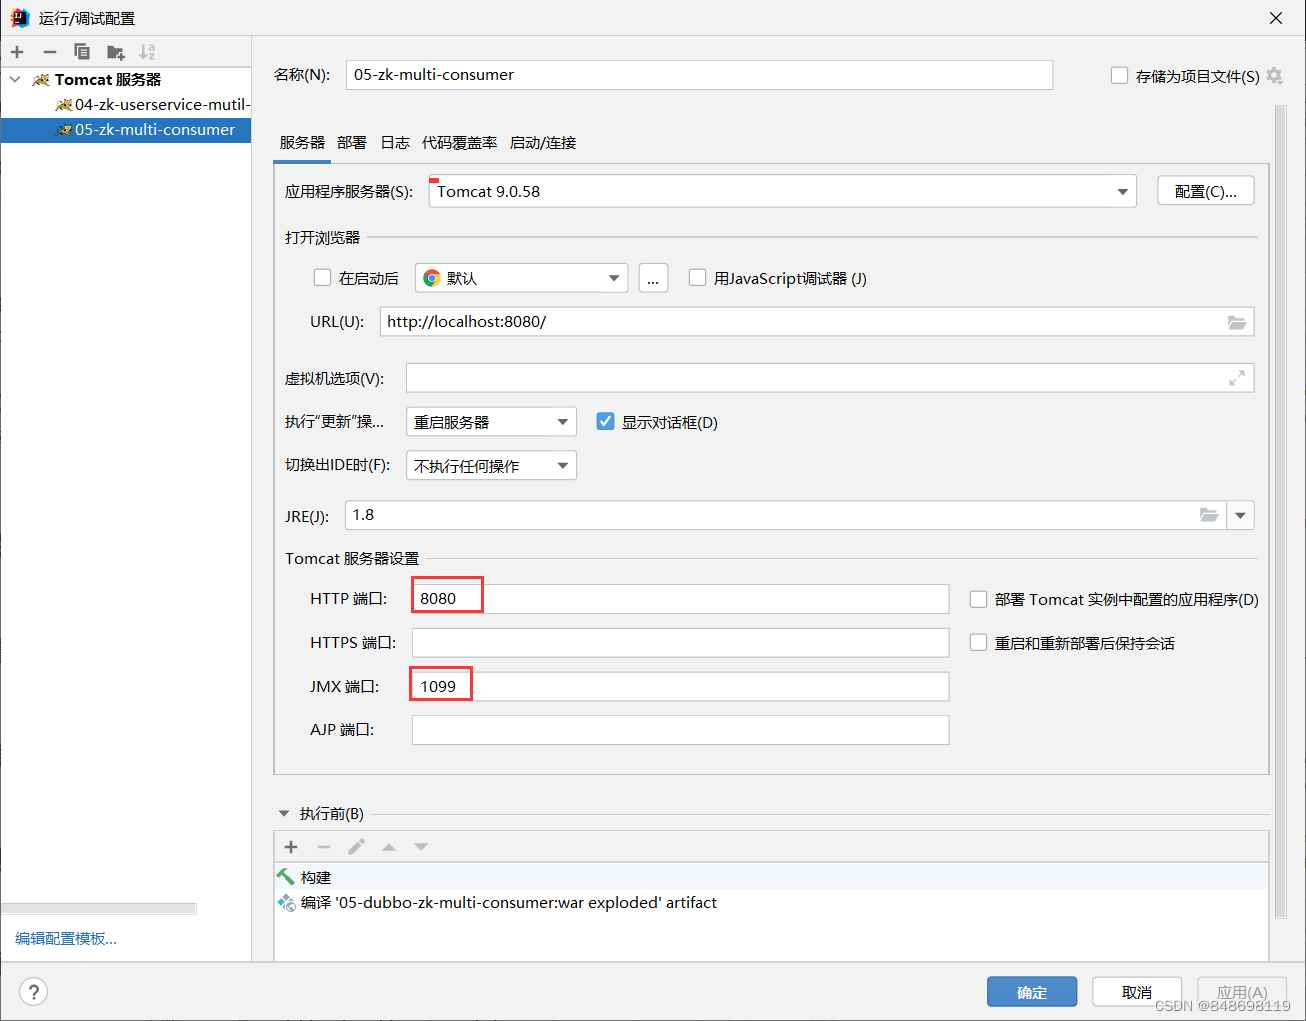Image resolution: width=1306 pixels, height=1021 pixels.
Task: Enable preserve sessions across restarts and redeploys
Action: pos(979,643)
